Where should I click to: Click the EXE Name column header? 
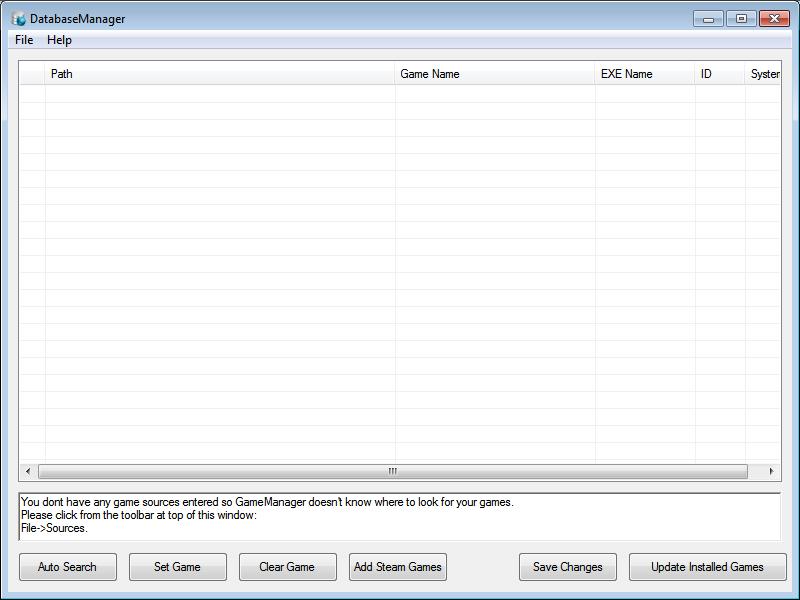click(645, 74)
